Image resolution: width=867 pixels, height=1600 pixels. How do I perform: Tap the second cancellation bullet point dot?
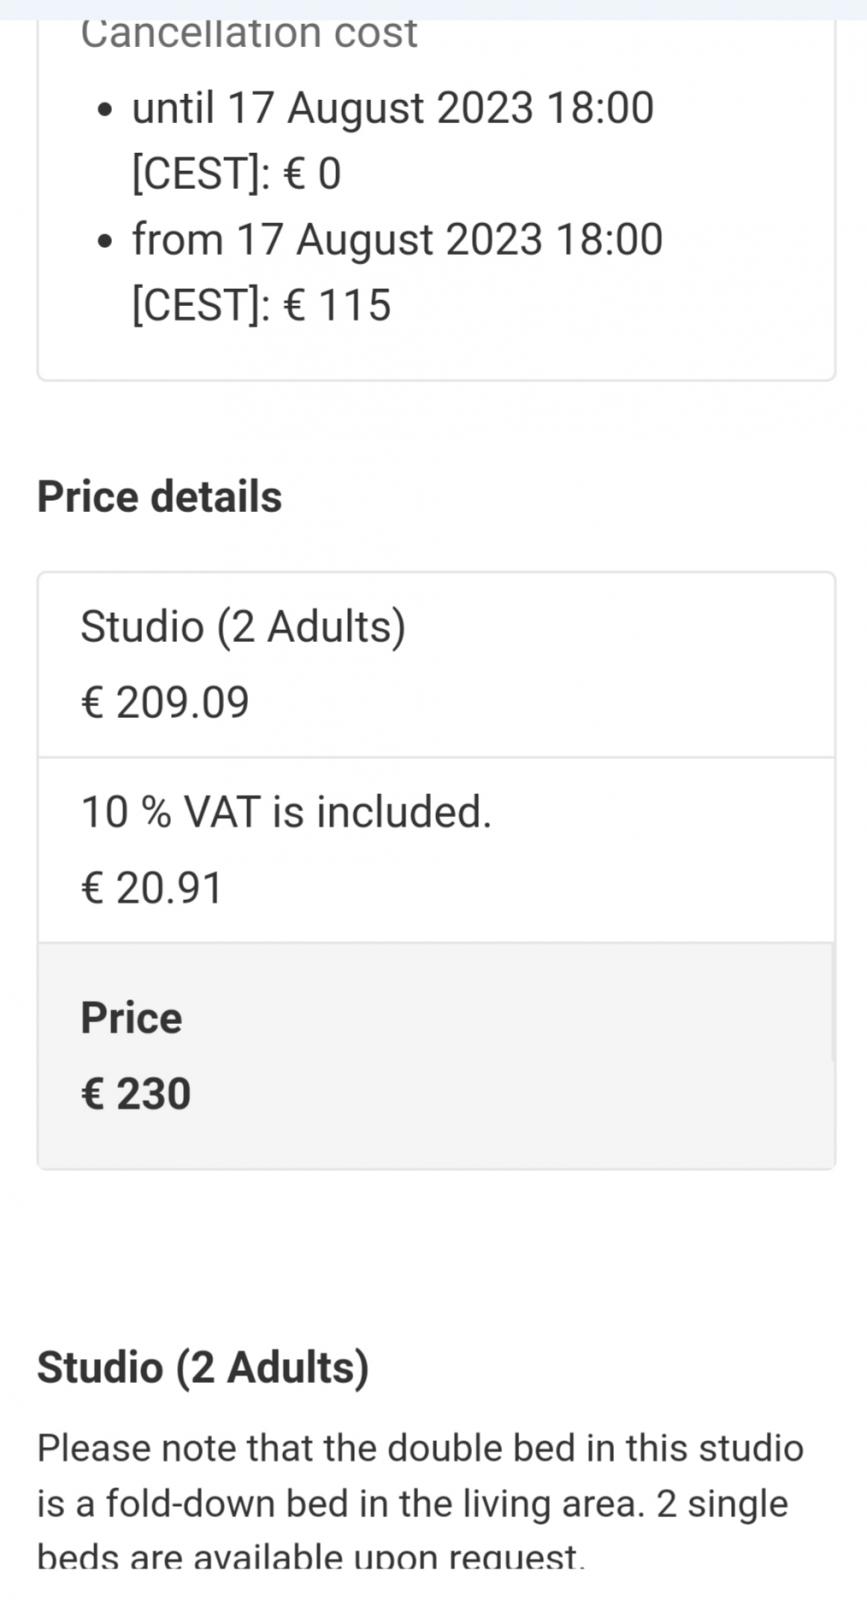click(x=107, y=241)
